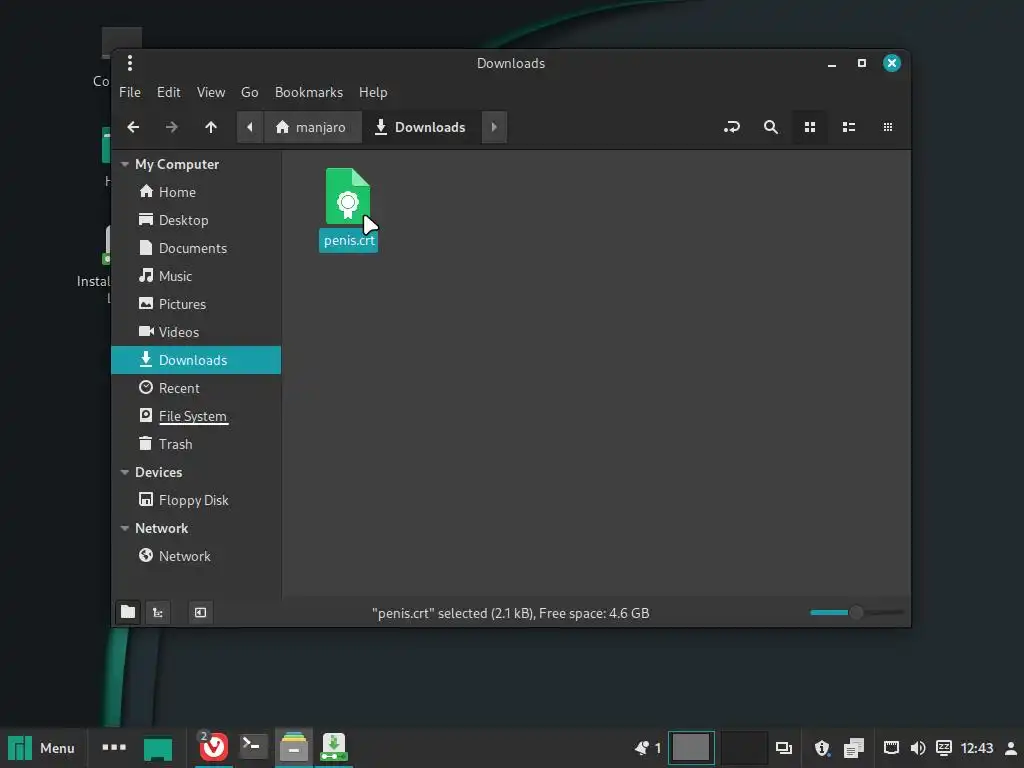This screenshot has width=1024, height=768.
Task: Open File System in the sidebar
Action: point(196,416)
